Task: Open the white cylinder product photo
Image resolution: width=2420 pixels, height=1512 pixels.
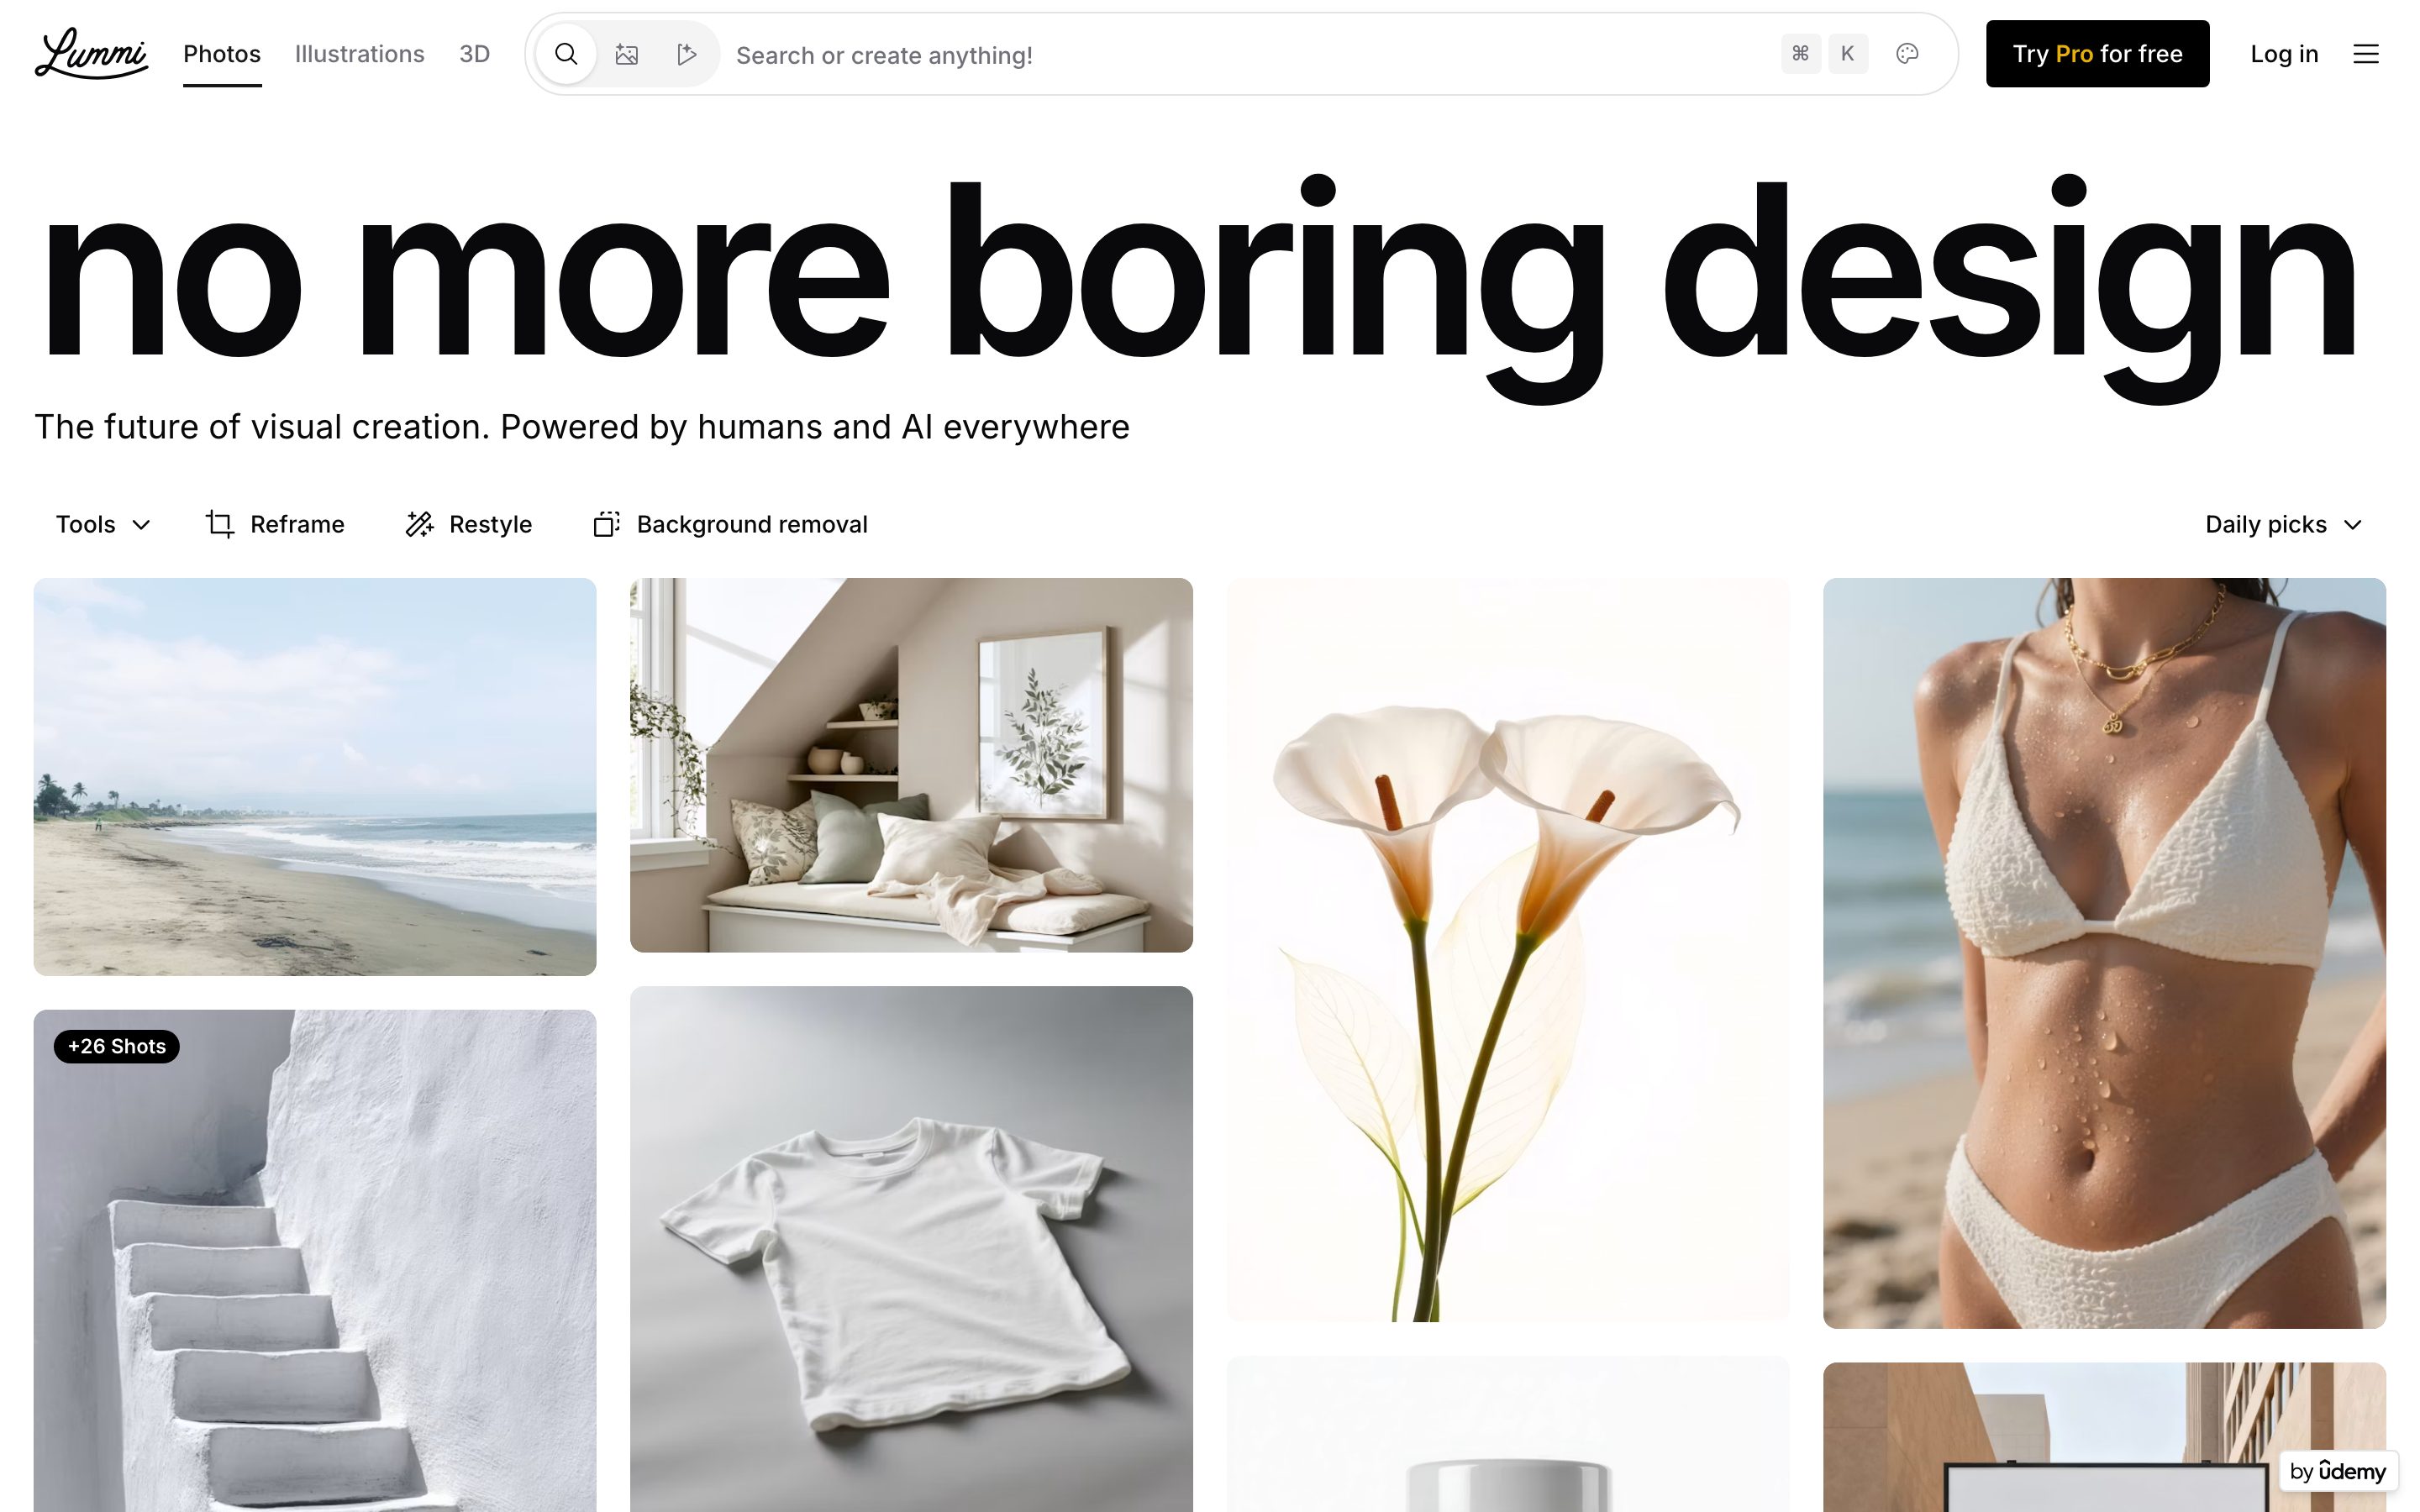Action: [1508, 1434]
